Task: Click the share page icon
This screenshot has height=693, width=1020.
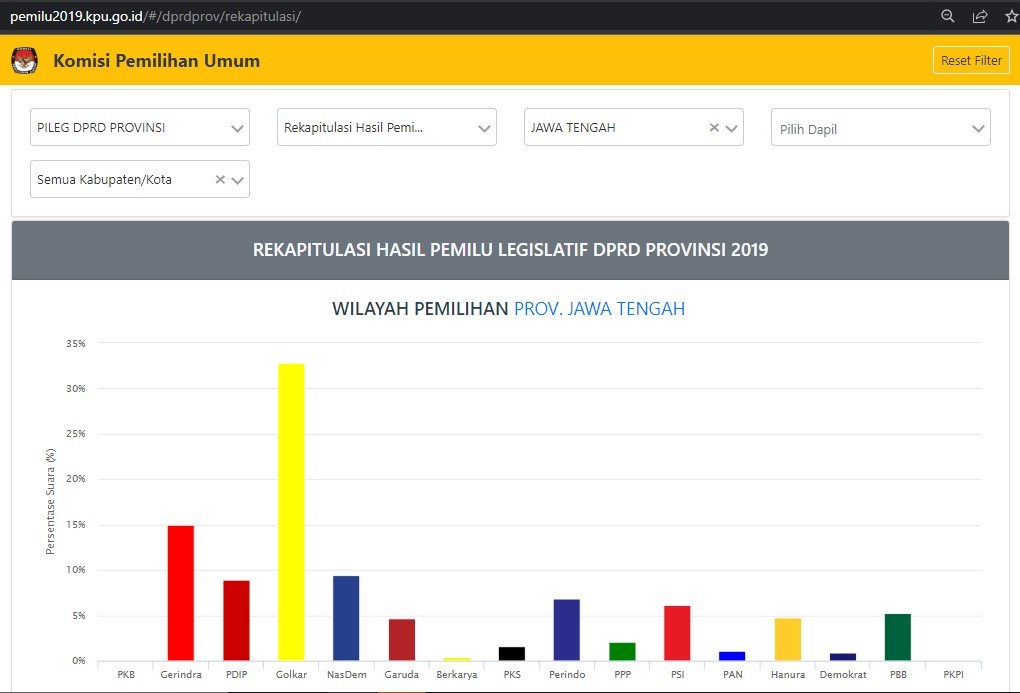Action: coord(980,16)
